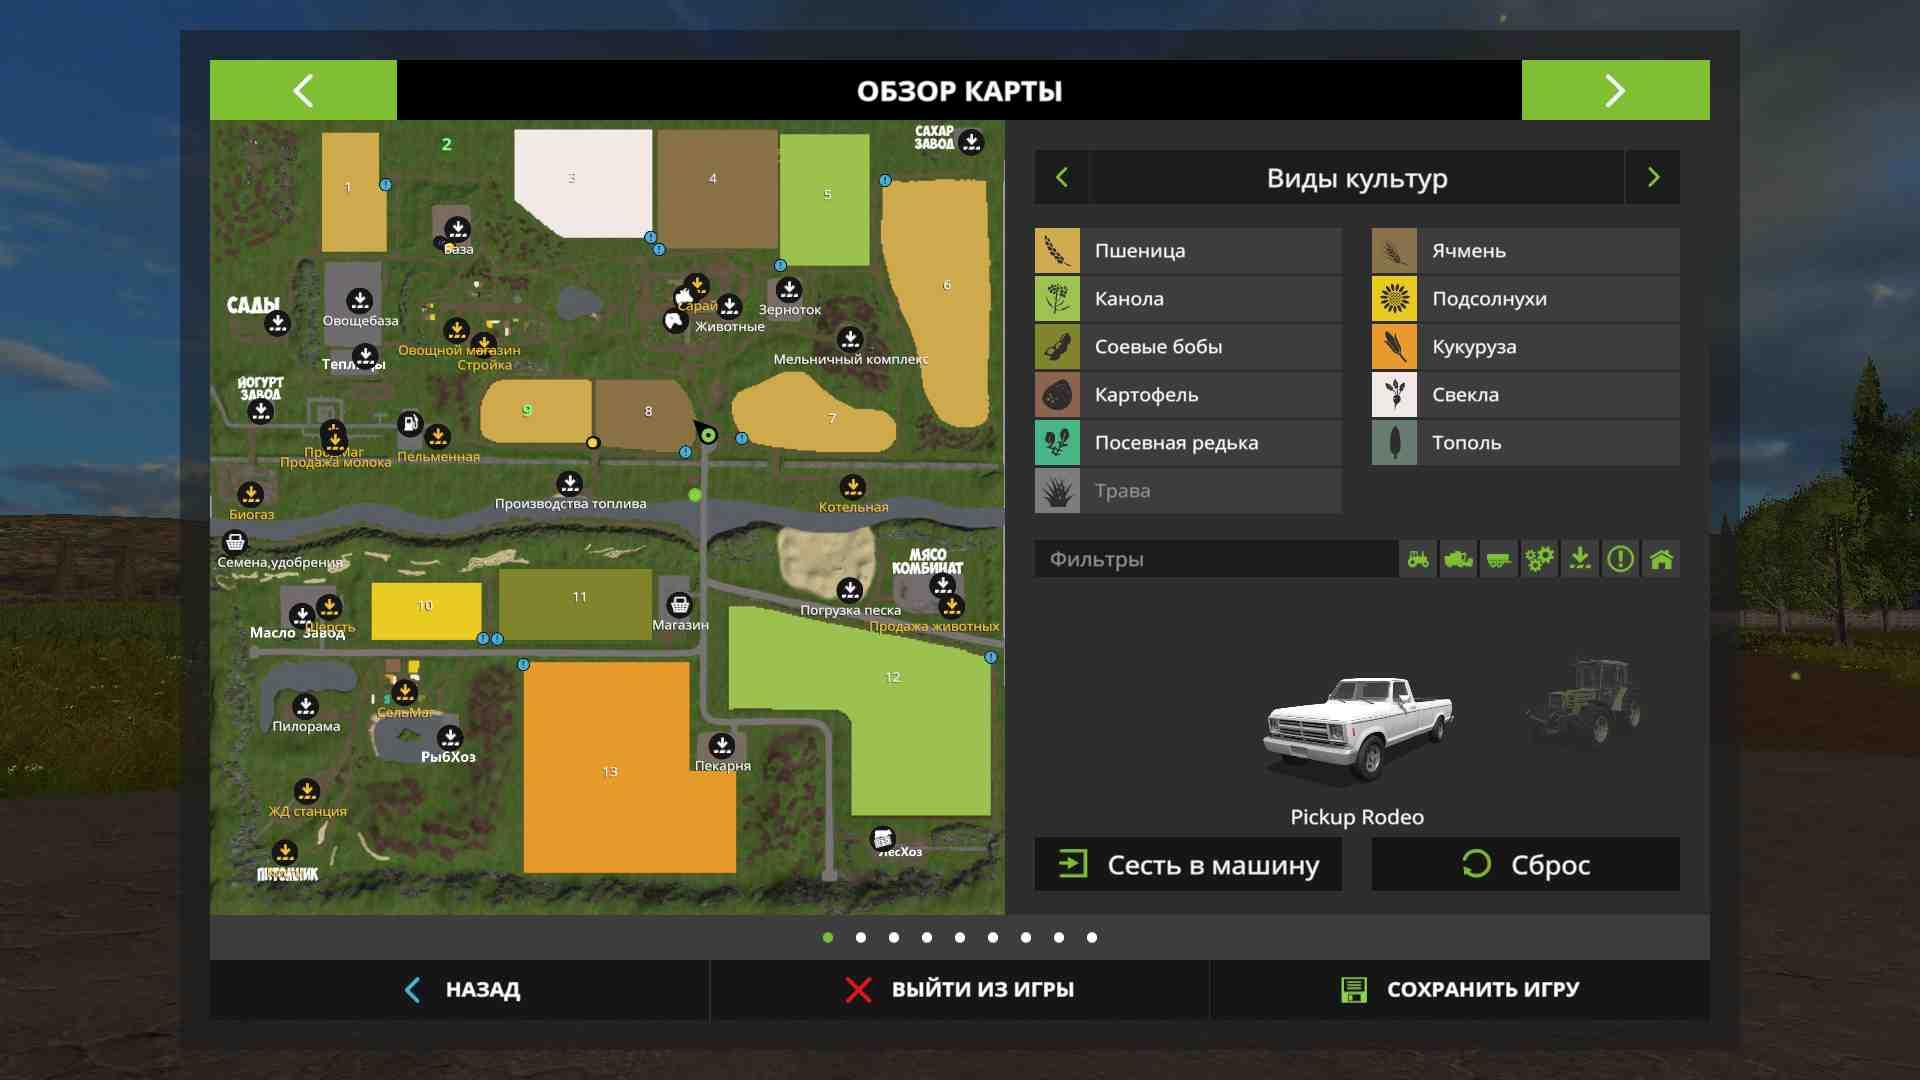The image size is (1920, 1080).
Task: Toggle the exclamation missions filter icon
Action: pyautogui.click(x=1620, y=559)
